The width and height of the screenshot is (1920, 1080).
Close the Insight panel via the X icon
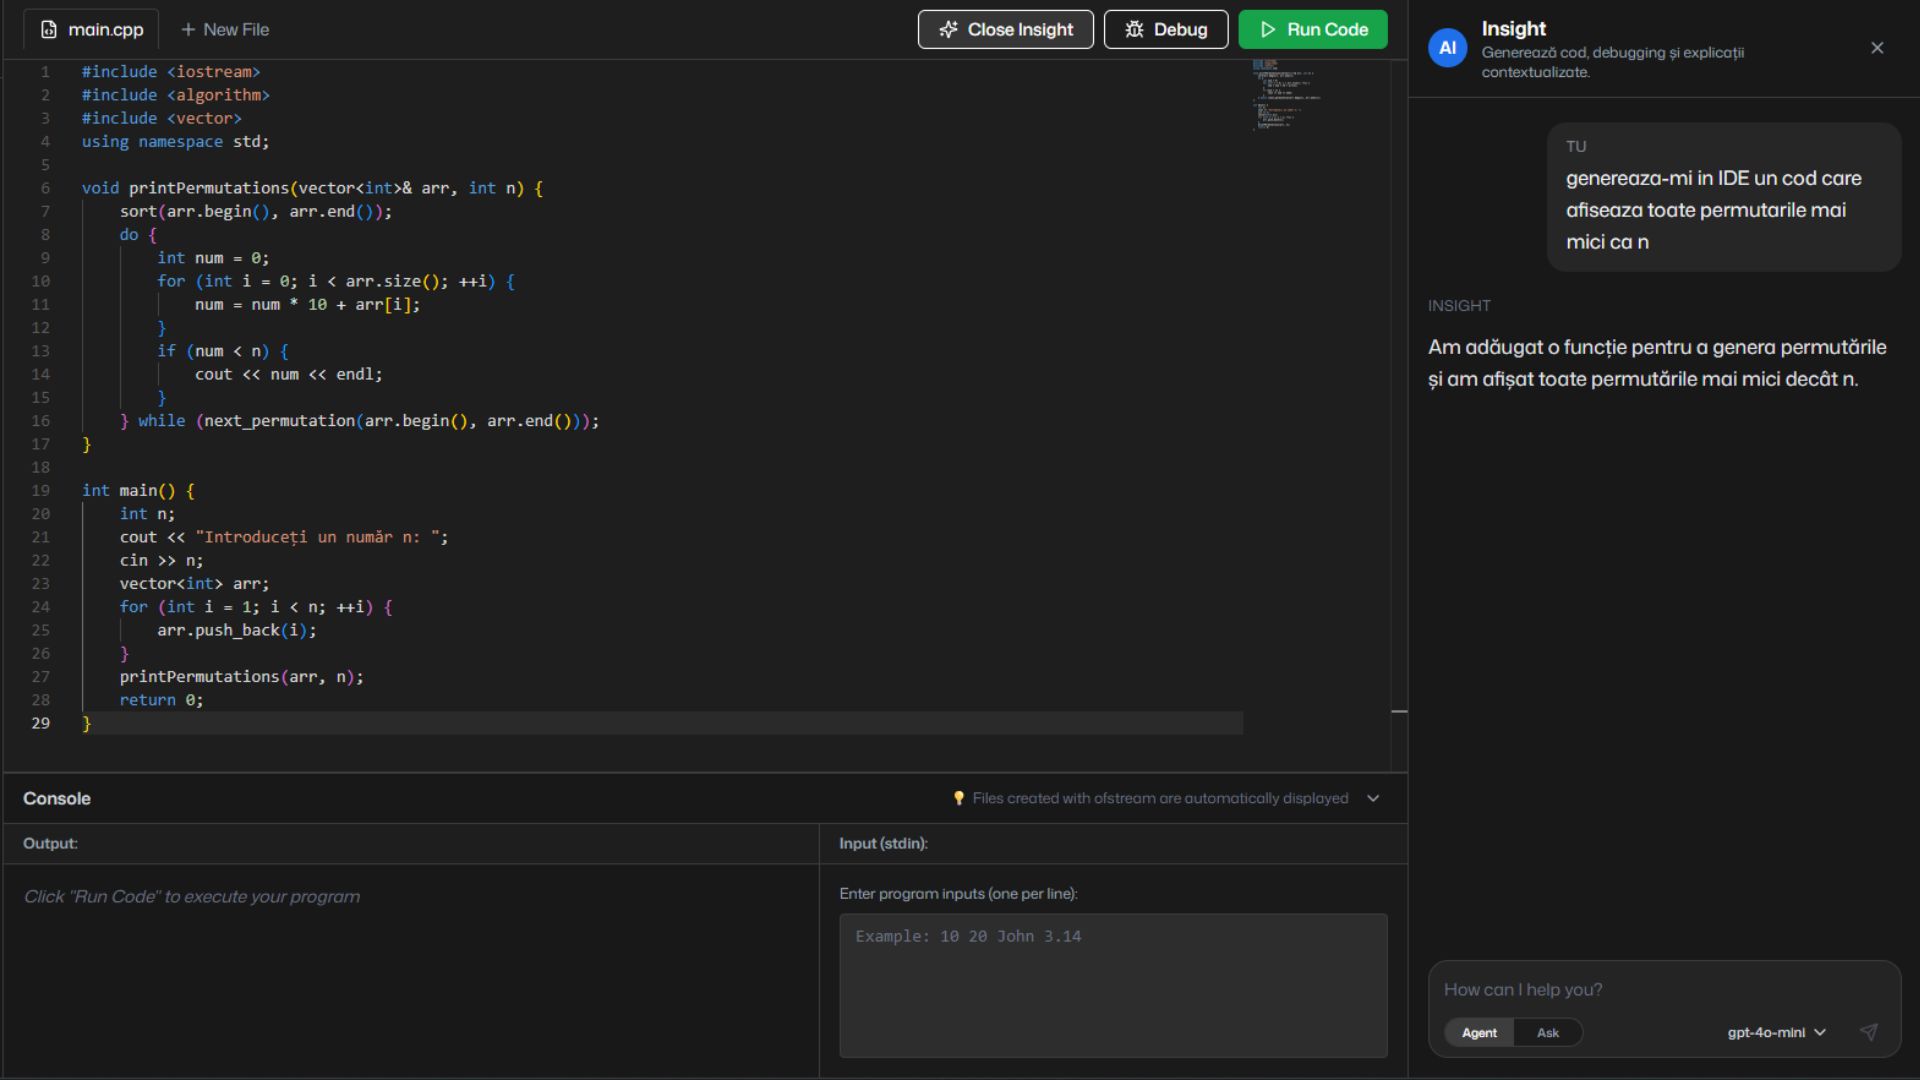[x=1877, y=47]
